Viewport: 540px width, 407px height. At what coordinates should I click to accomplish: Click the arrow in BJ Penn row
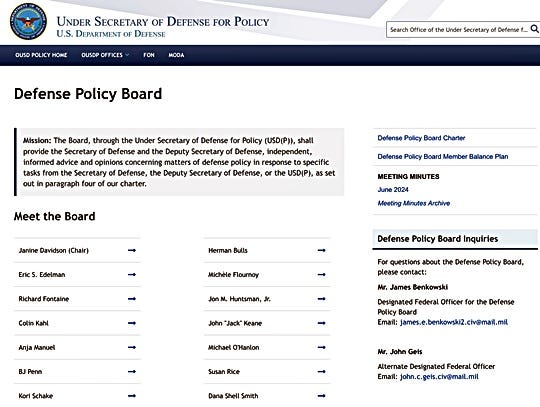pos(132,372)
